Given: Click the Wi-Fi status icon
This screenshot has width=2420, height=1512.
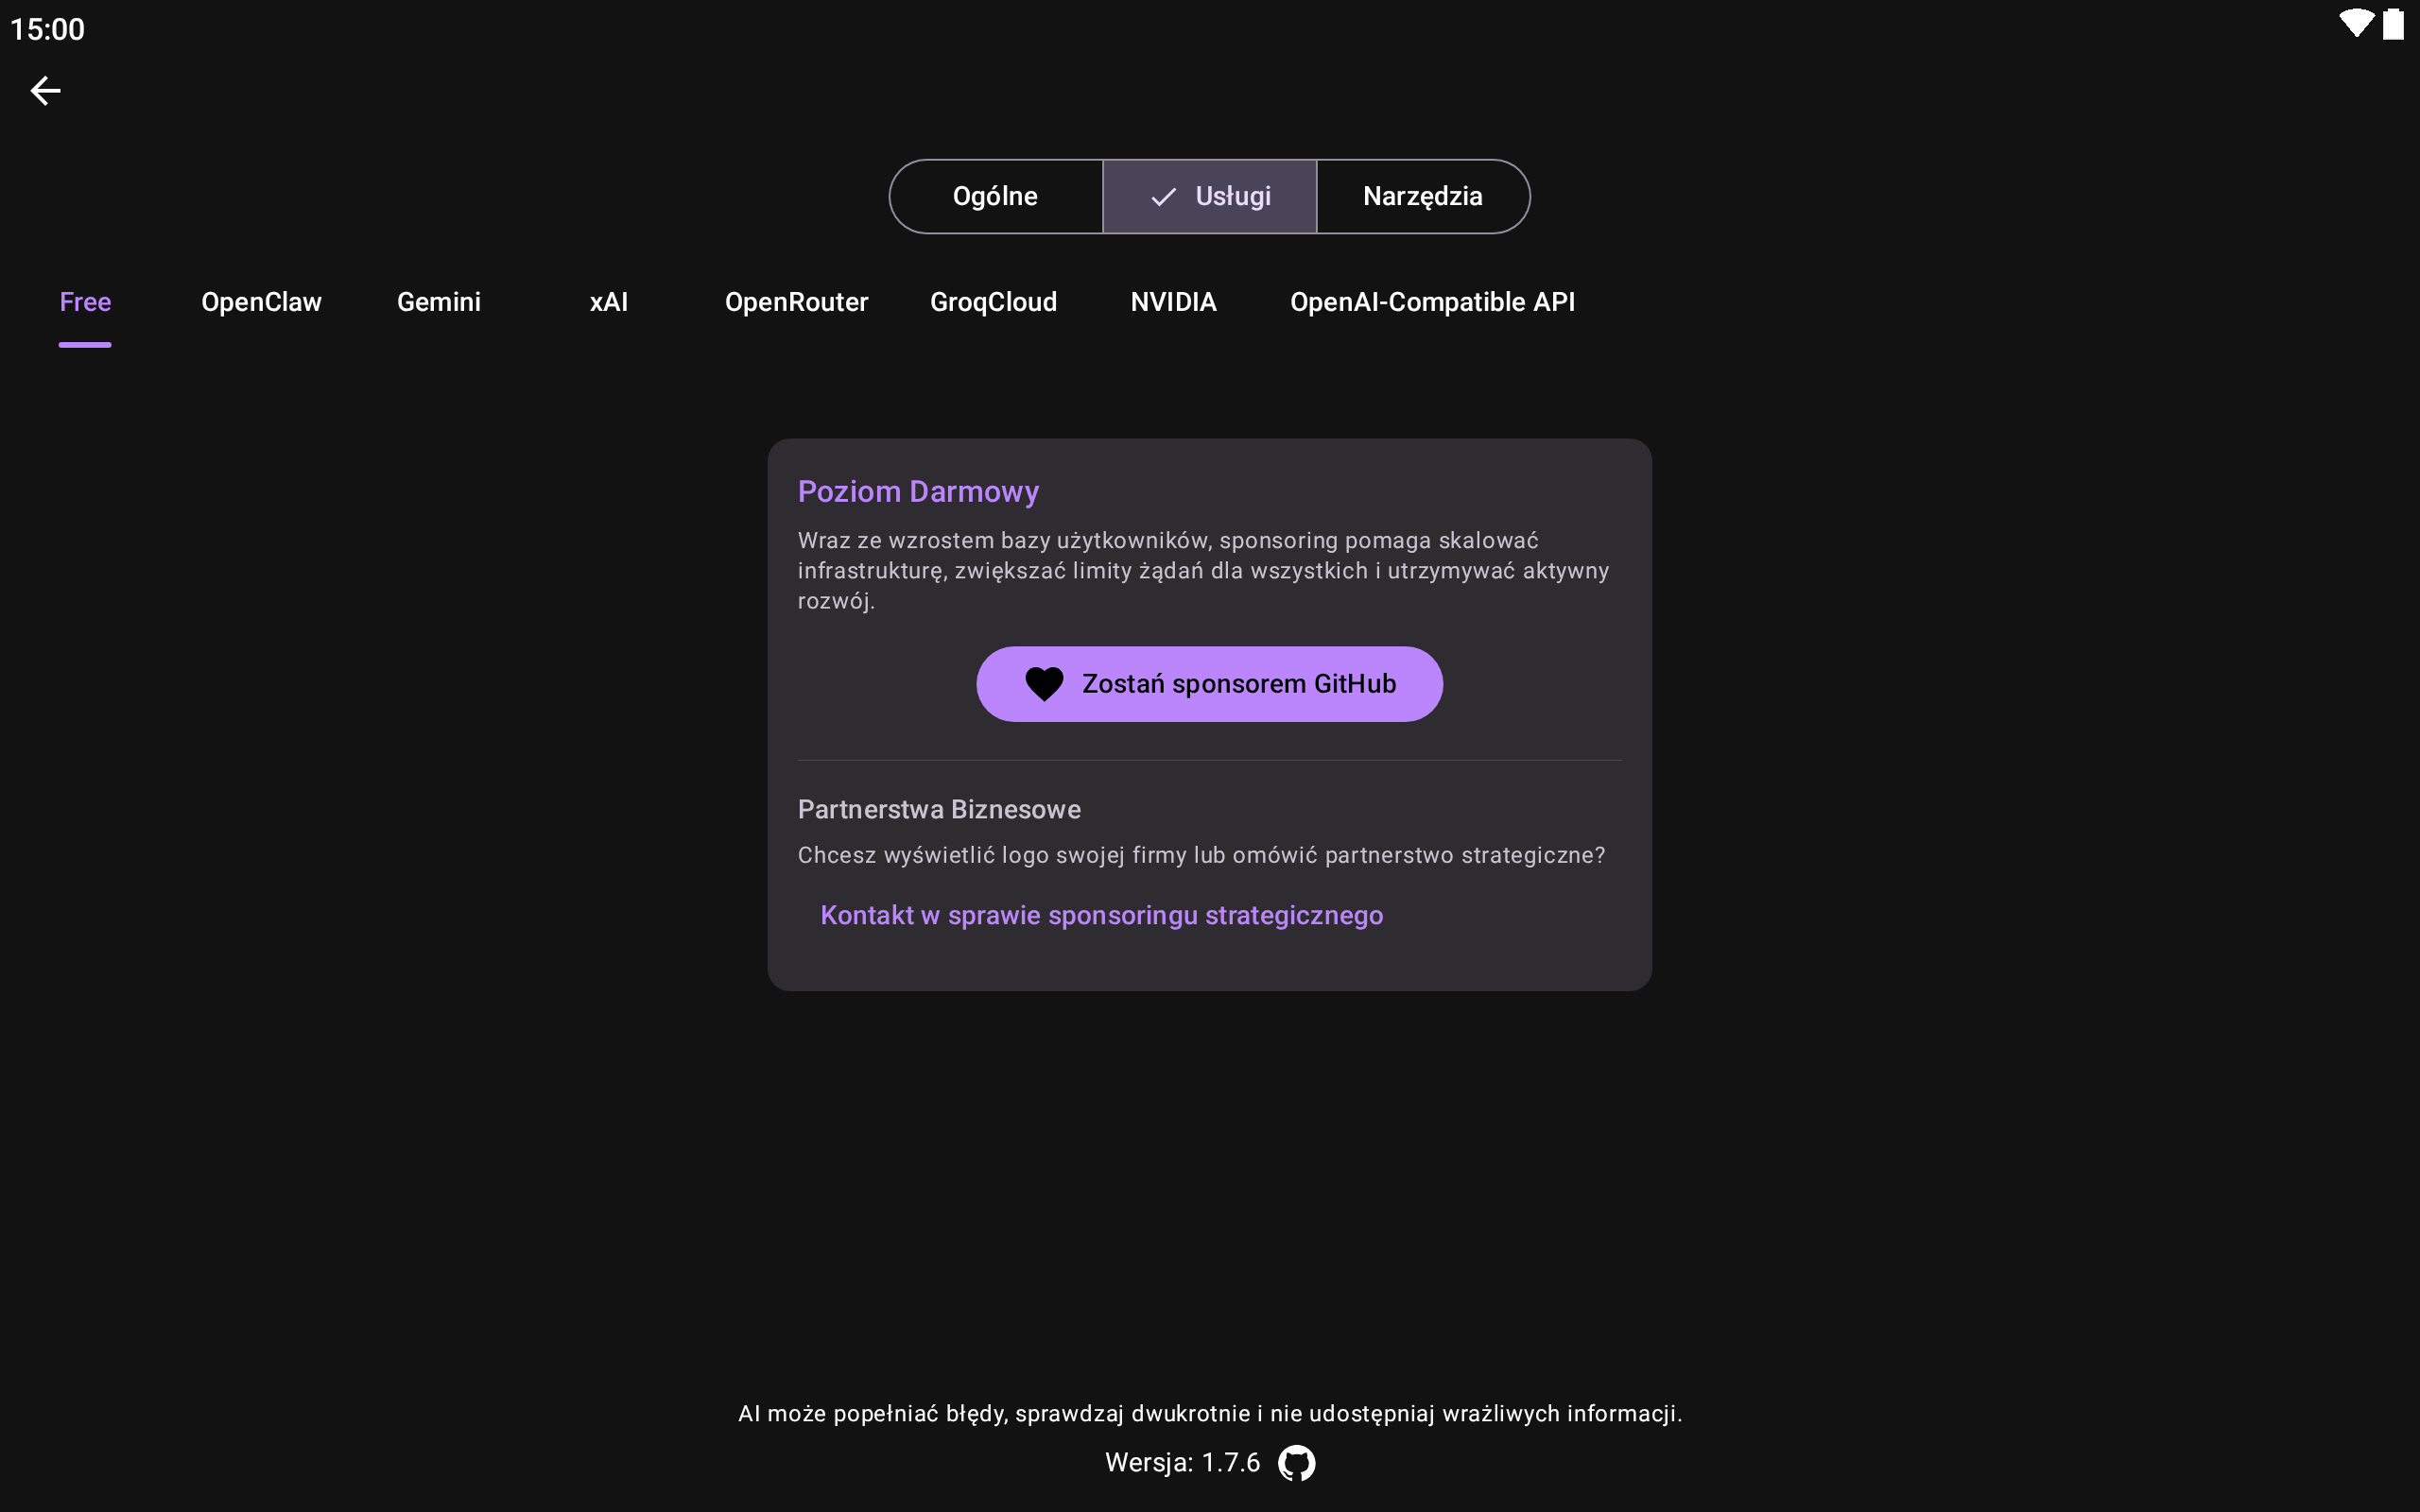Looking at the screenshot, I should [x=2355, y=24].
